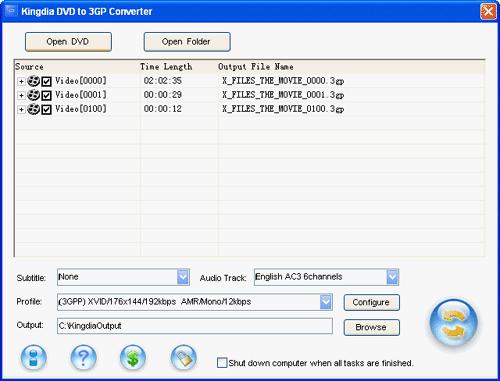Click output name X_FILES_THE_MOVIE_0000.3gp
The width and height of the screenshot is (500, 381).
283,81
